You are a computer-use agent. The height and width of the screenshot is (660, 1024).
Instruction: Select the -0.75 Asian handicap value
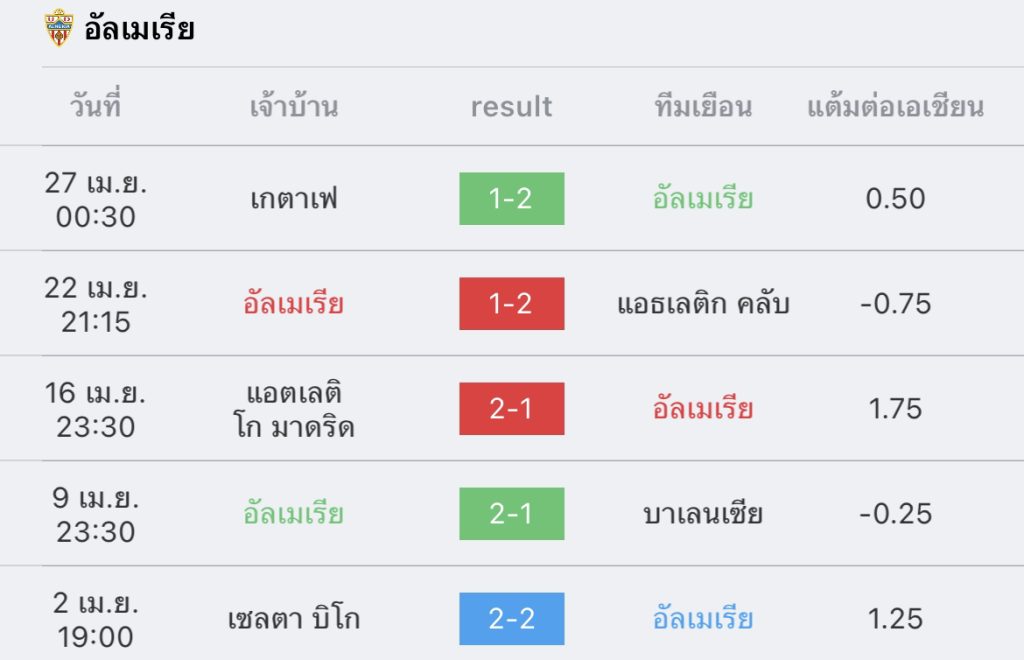click(x=895, y=304)
